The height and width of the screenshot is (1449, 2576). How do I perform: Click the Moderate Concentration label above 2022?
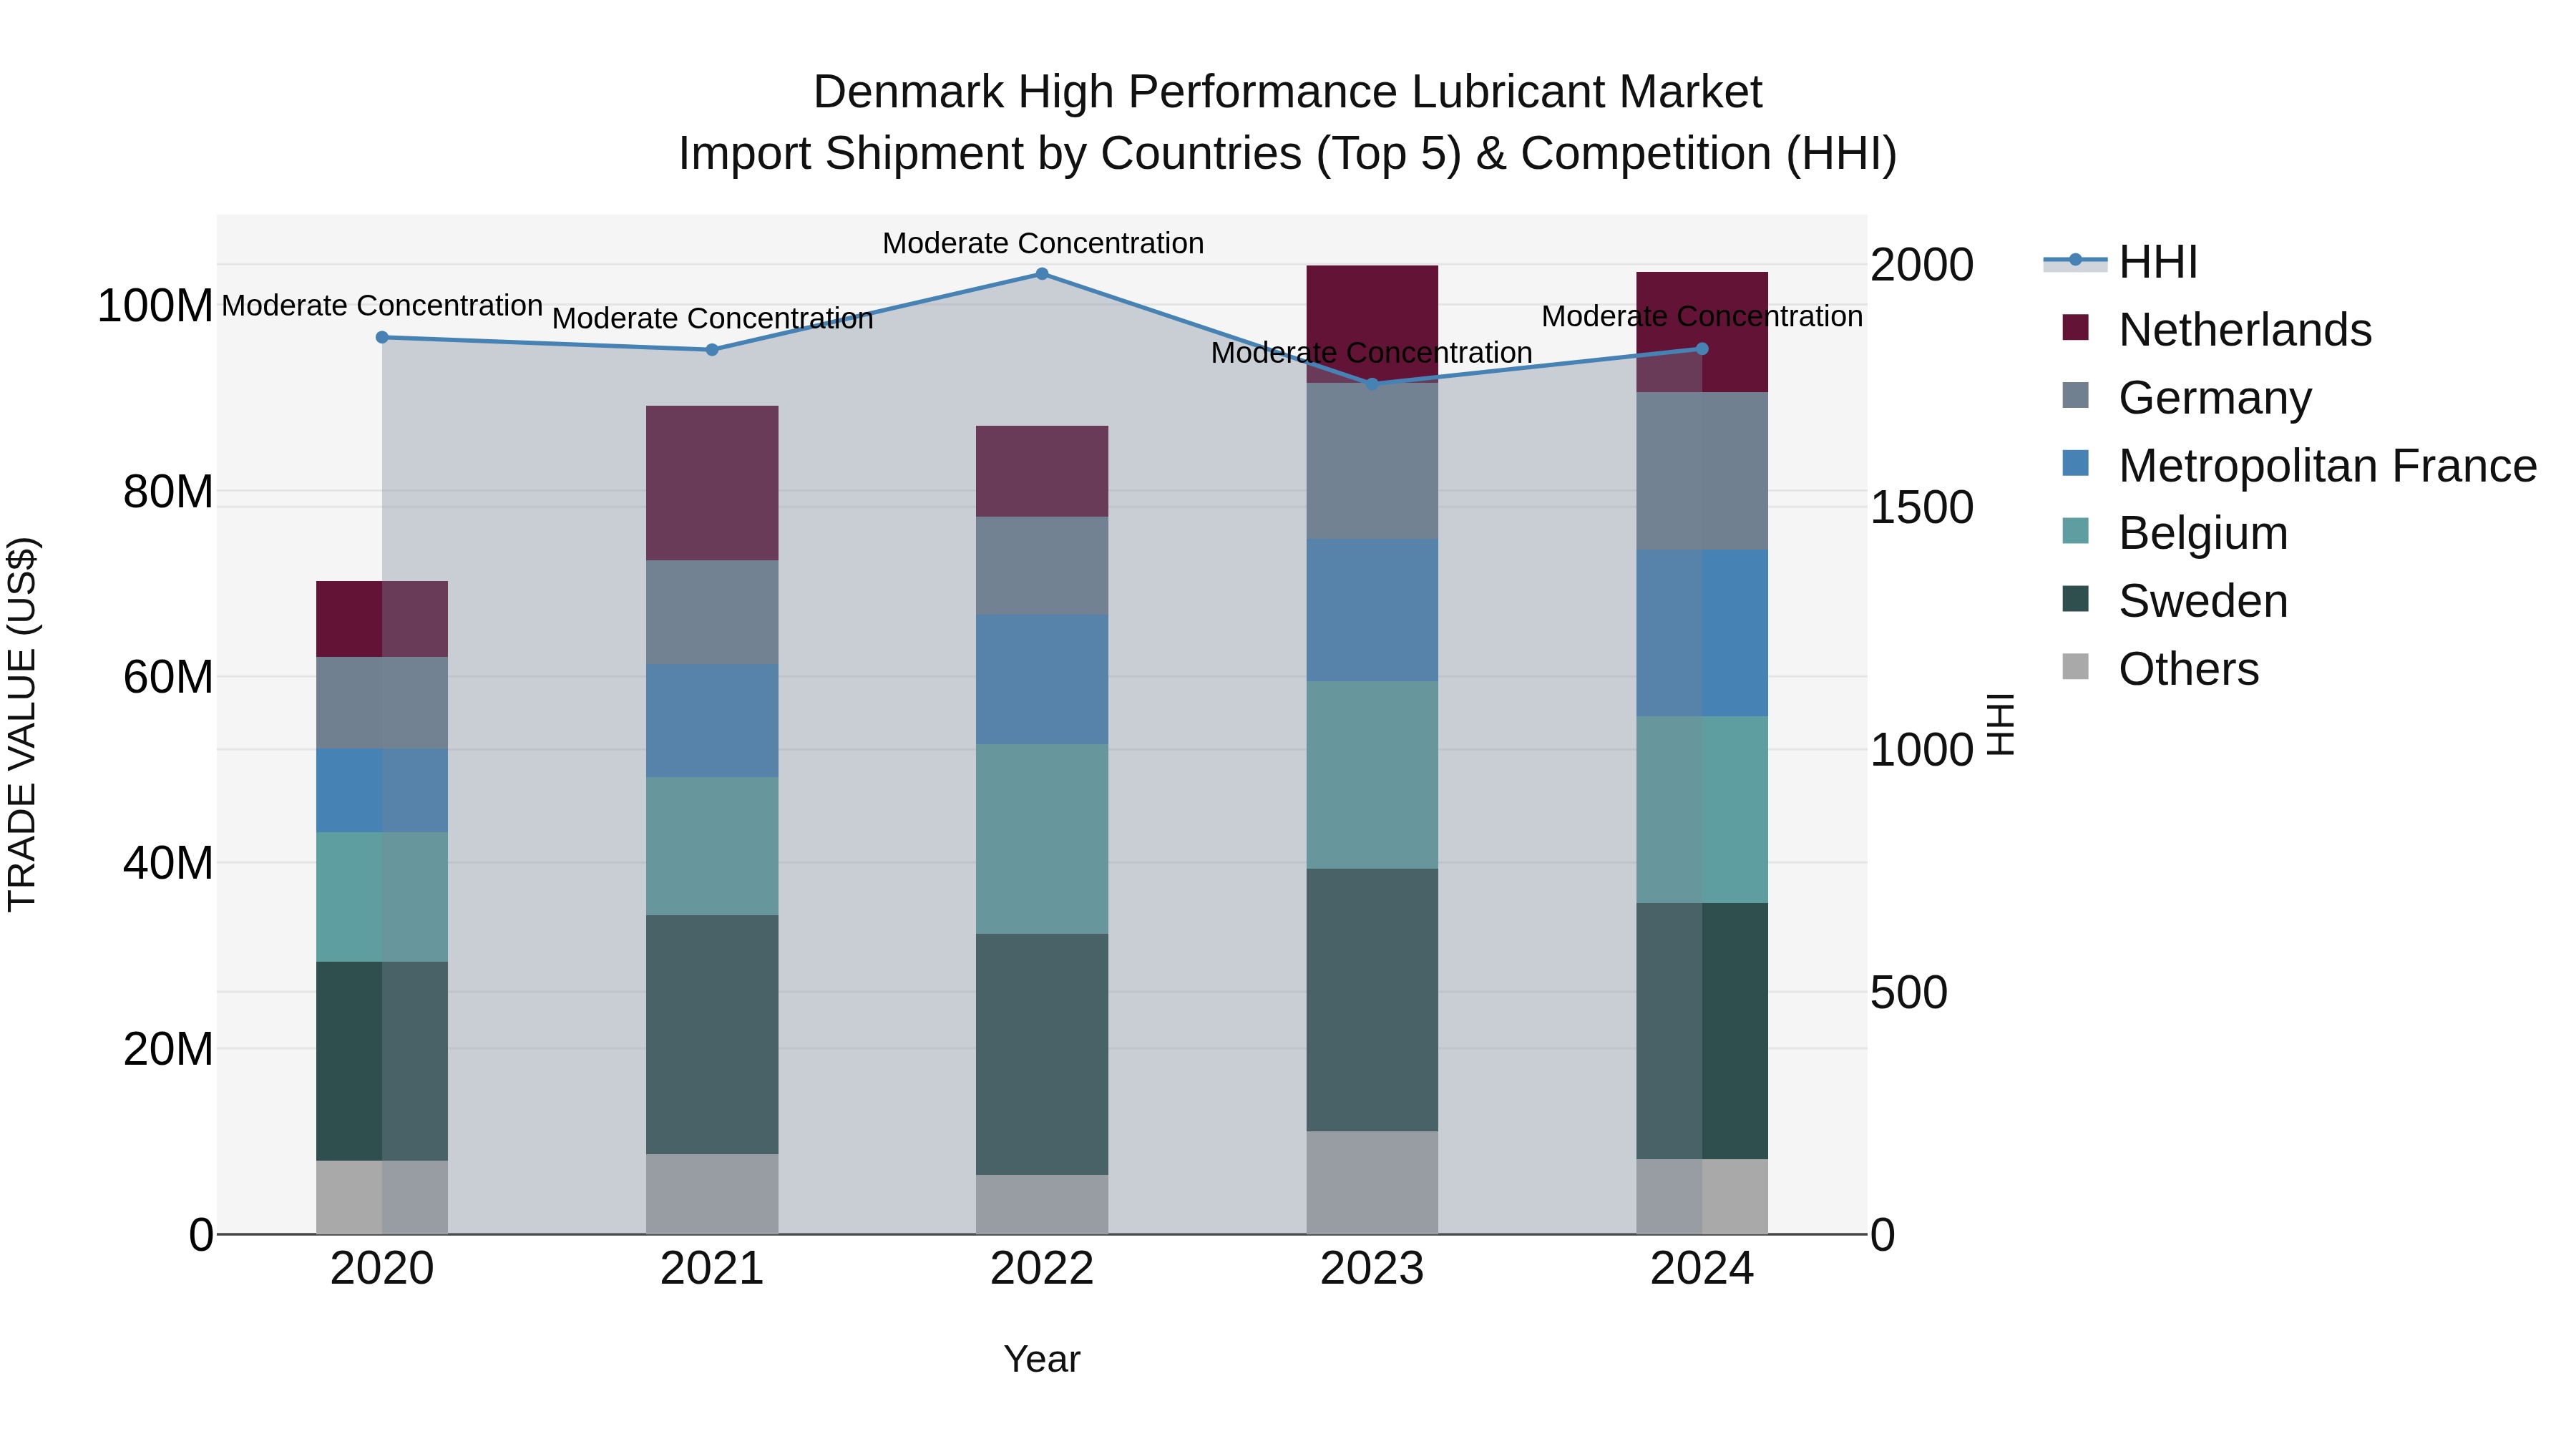click(1043, 243)
